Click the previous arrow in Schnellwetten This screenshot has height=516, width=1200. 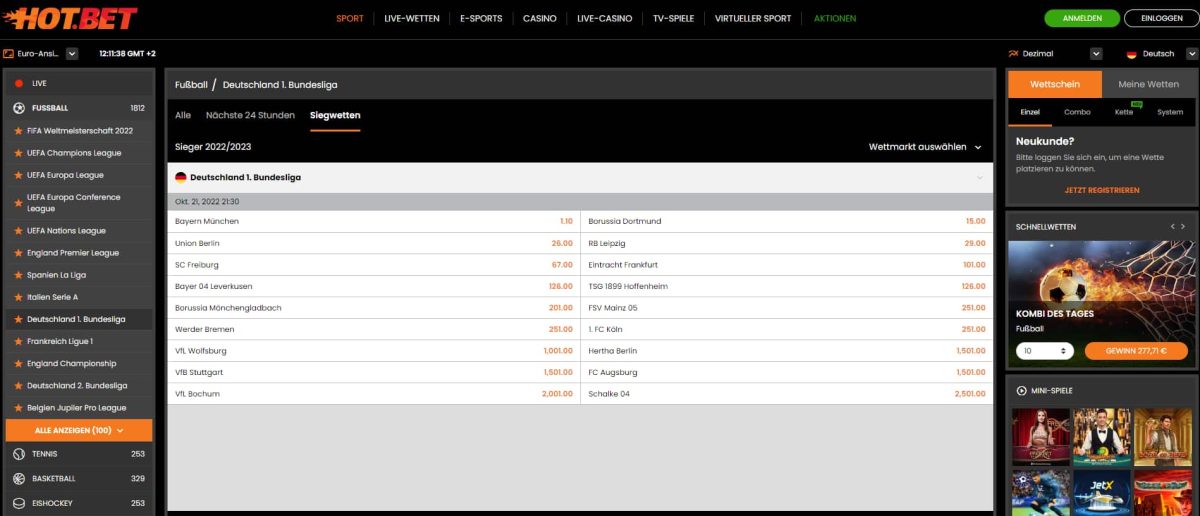click(1173, 227)
